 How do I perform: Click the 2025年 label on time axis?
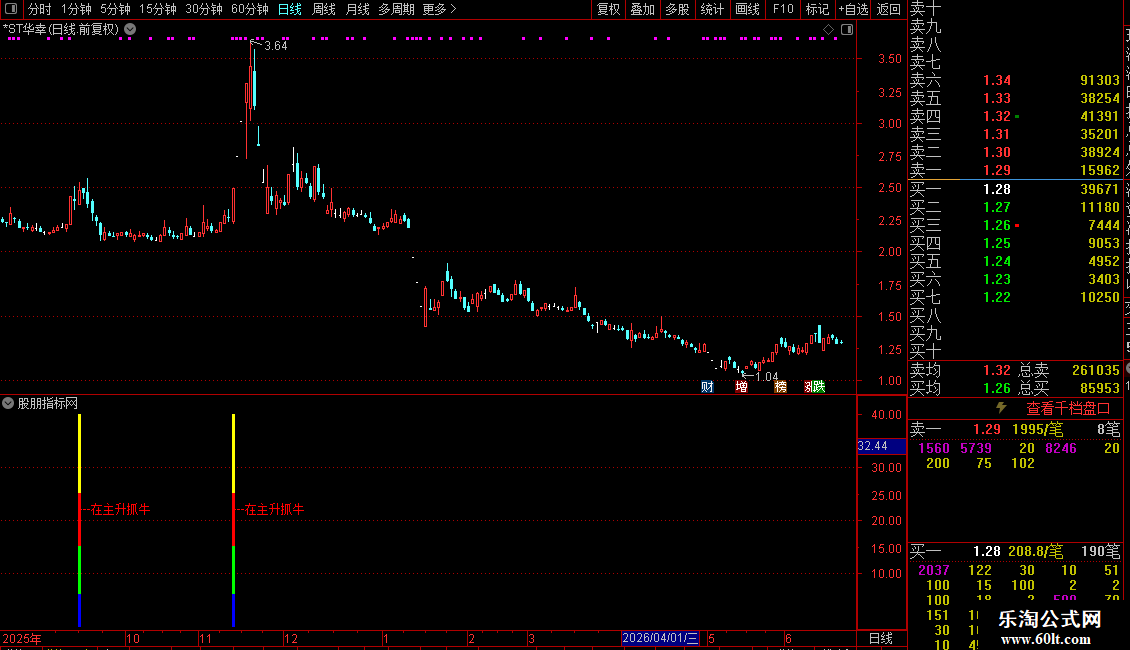[x=22, y=638]
